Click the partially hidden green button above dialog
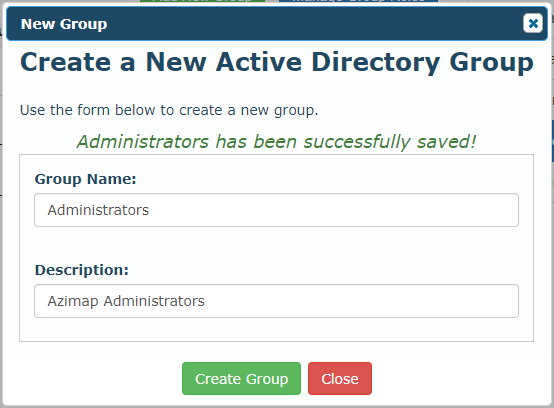 pos(202,1)
